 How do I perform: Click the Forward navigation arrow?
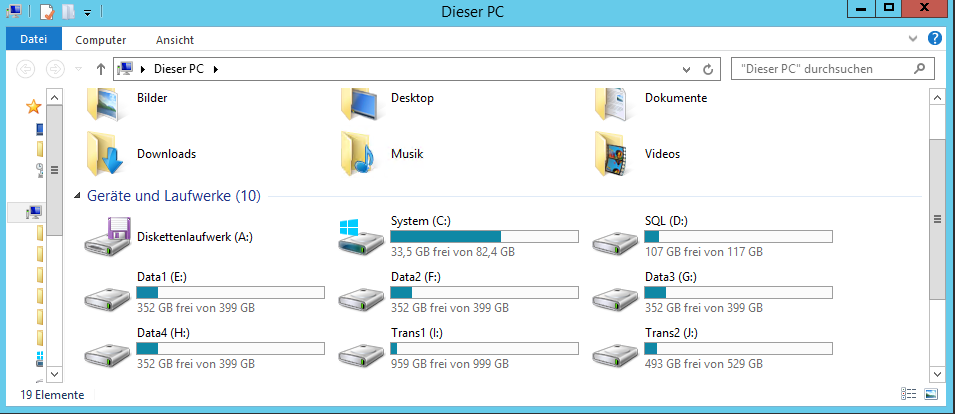pos(55,69)
